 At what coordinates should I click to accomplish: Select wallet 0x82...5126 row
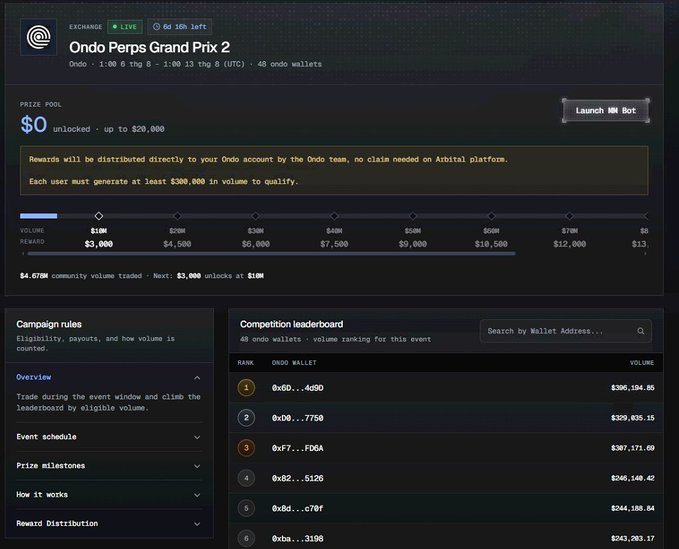[446, 478]
